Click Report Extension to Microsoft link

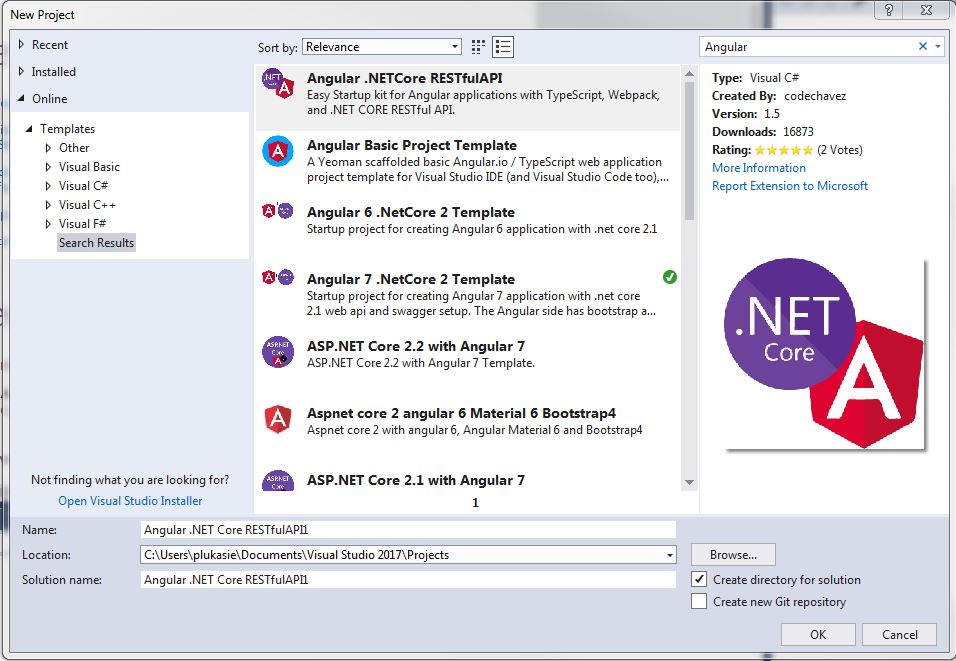point(790,185)
